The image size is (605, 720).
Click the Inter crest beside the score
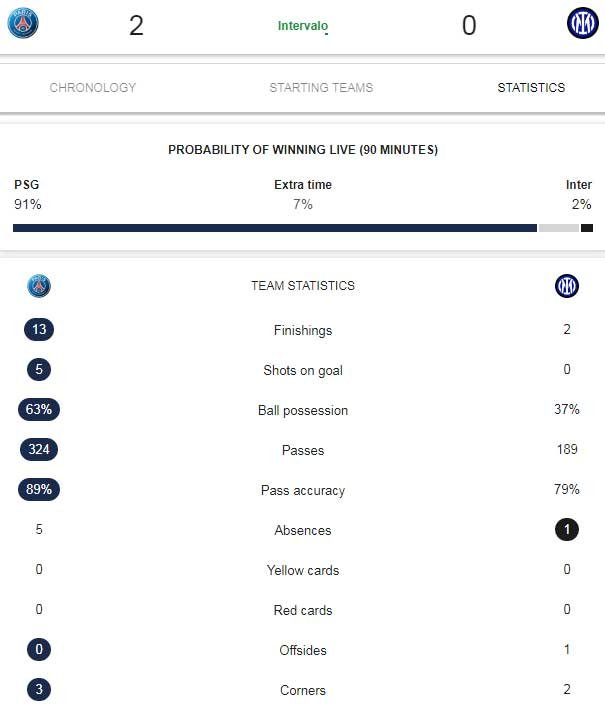(x=583, y=23)
